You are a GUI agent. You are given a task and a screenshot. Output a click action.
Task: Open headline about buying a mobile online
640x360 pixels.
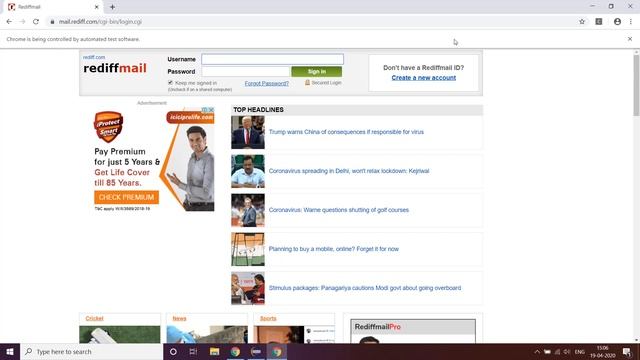334,249
